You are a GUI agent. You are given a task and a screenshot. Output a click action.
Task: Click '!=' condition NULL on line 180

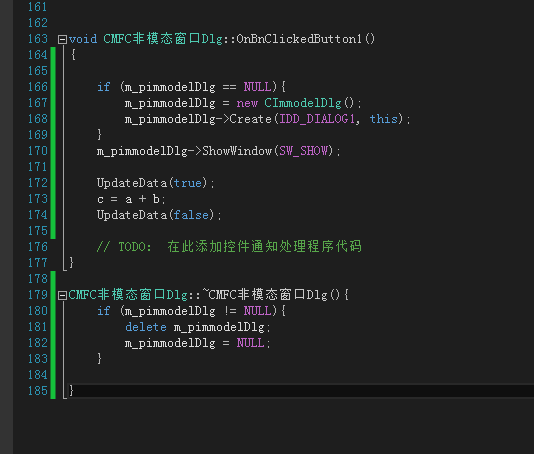pyautogui.click(x=257, y=311)
